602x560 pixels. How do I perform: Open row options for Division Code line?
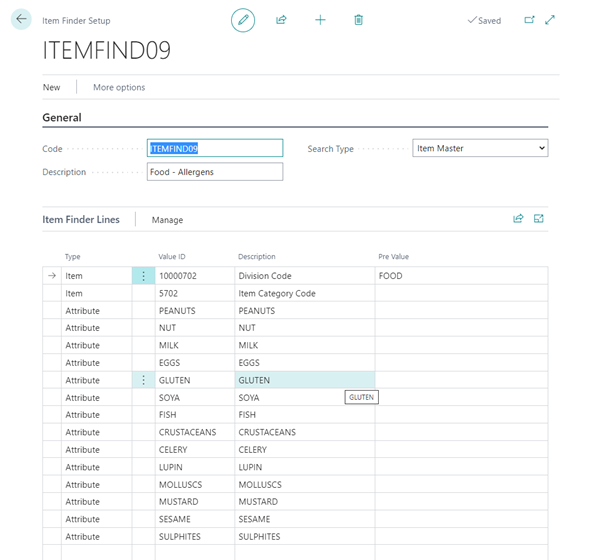click(144, 276)
